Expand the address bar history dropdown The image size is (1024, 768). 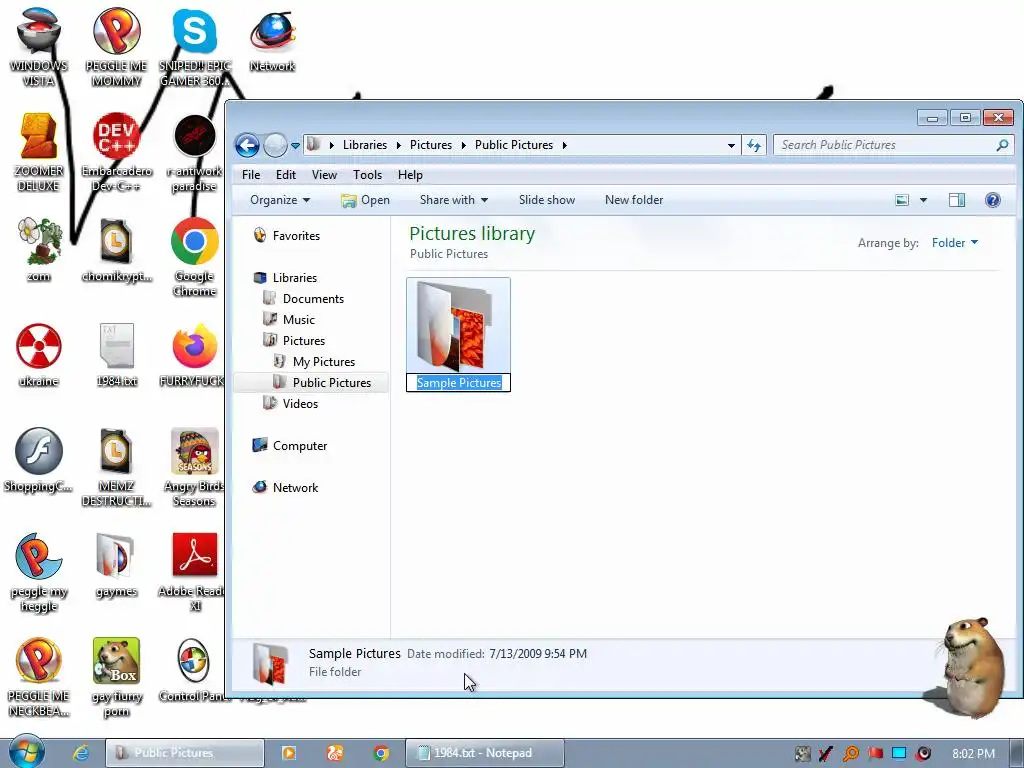coord(731,146)
